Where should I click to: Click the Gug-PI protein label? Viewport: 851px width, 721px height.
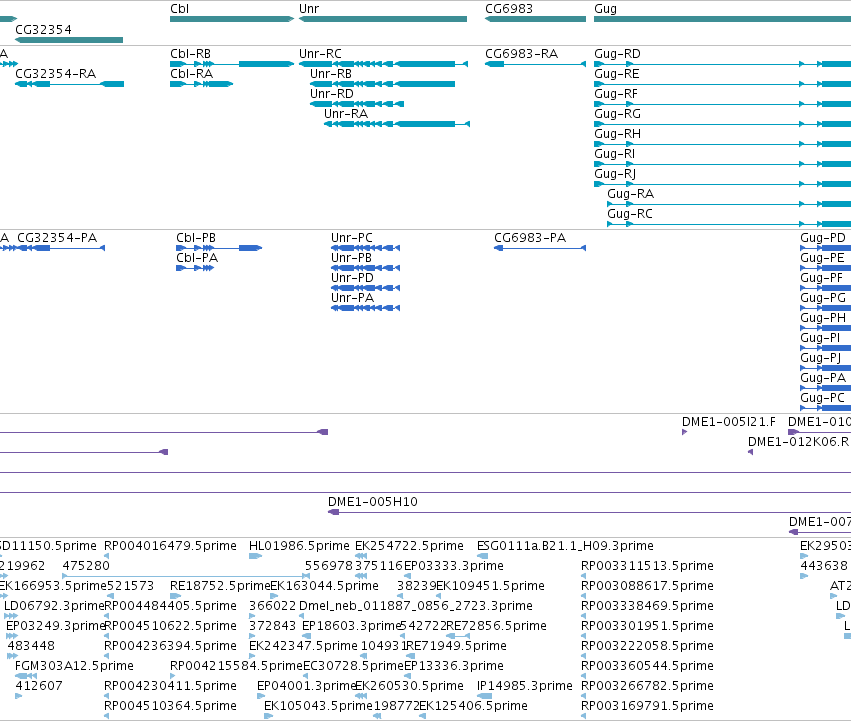tap(821, 339)
